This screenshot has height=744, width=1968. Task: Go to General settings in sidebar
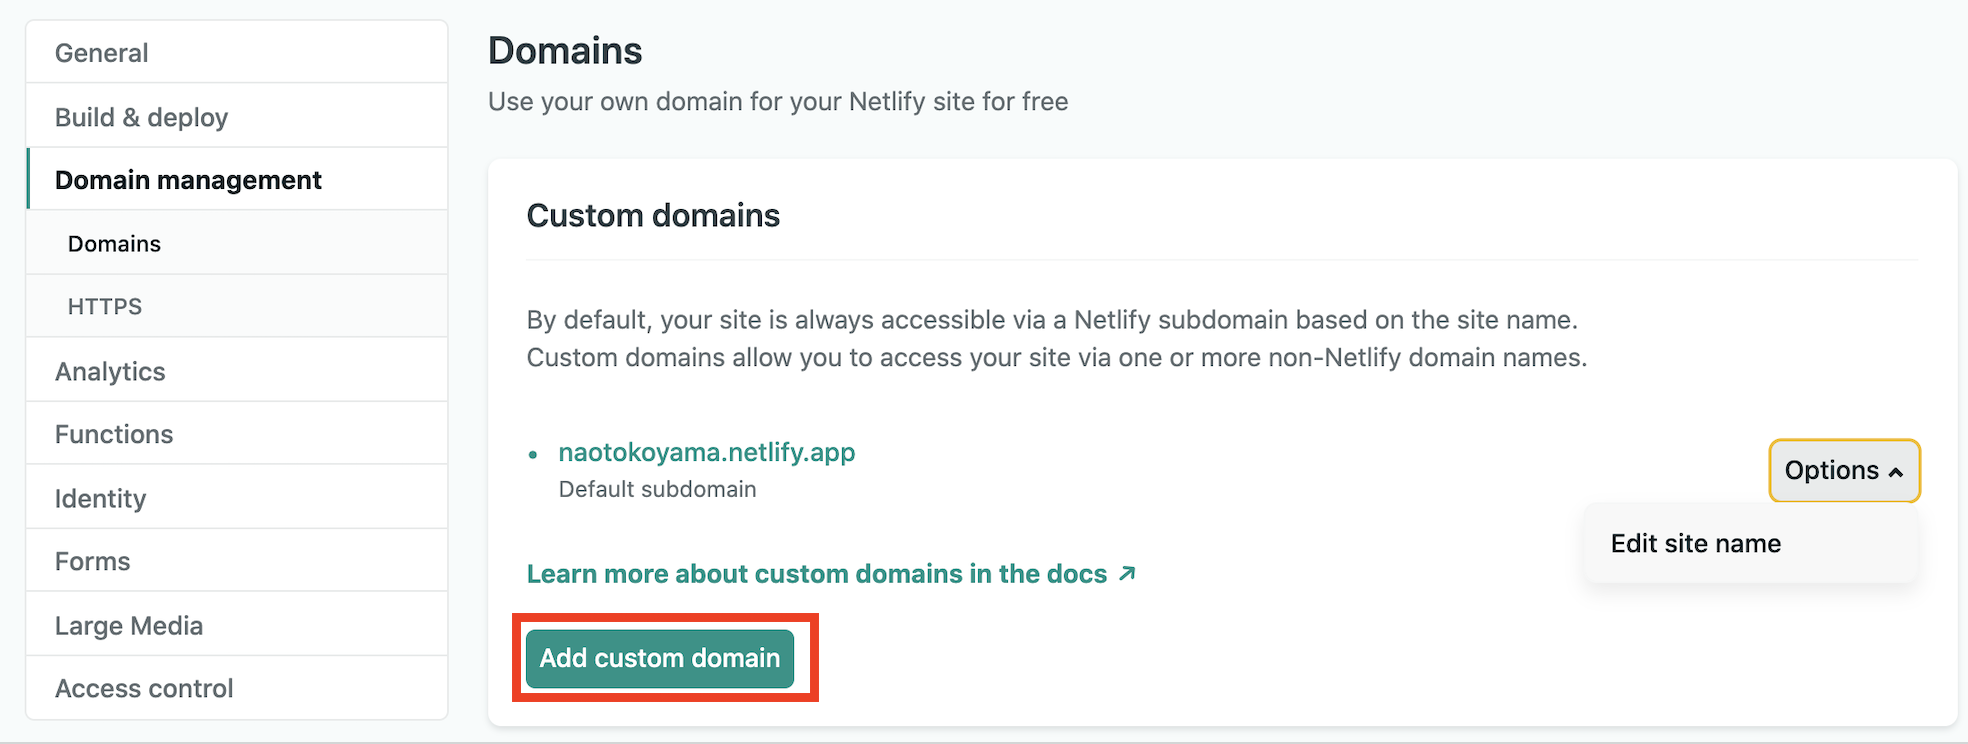click(x=102, y=53)
